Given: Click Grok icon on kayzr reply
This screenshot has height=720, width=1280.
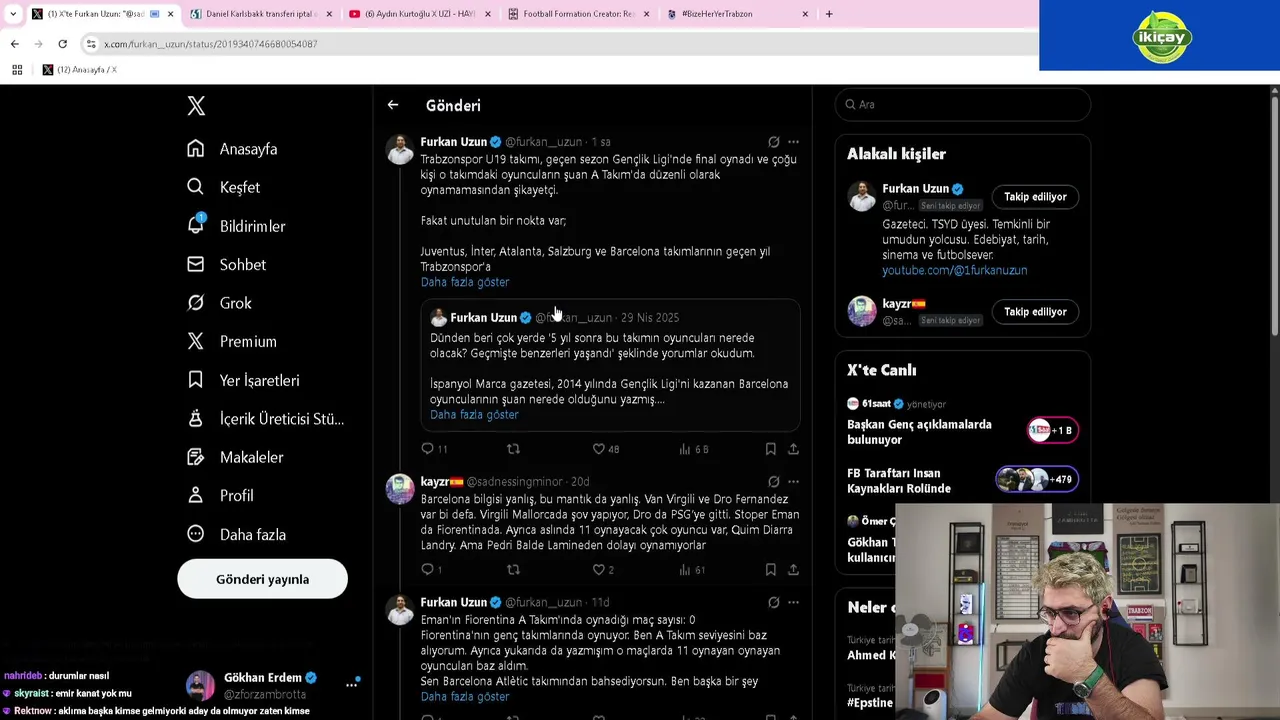Looking at the screenshot, I should 774,482.
